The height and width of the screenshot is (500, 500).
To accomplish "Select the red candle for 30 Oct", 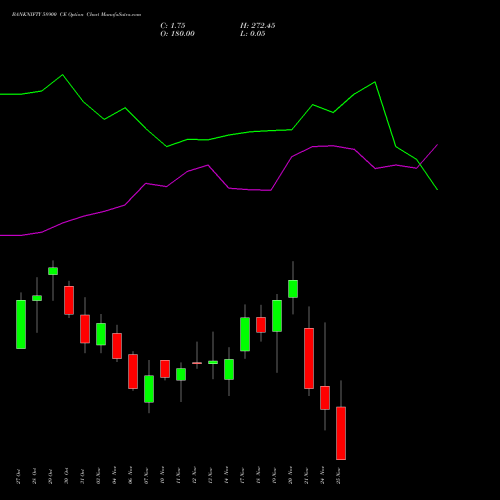I will 69,300.
